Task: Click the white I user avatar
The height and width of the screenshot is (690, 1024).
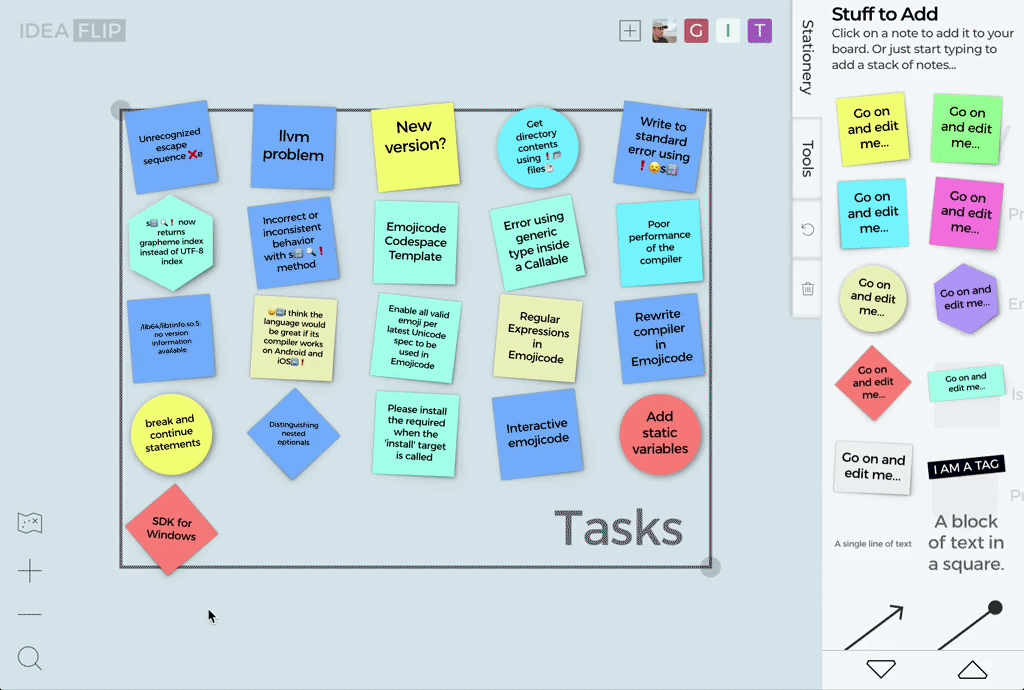Action: pyautogui.click(x=728, y=31)
